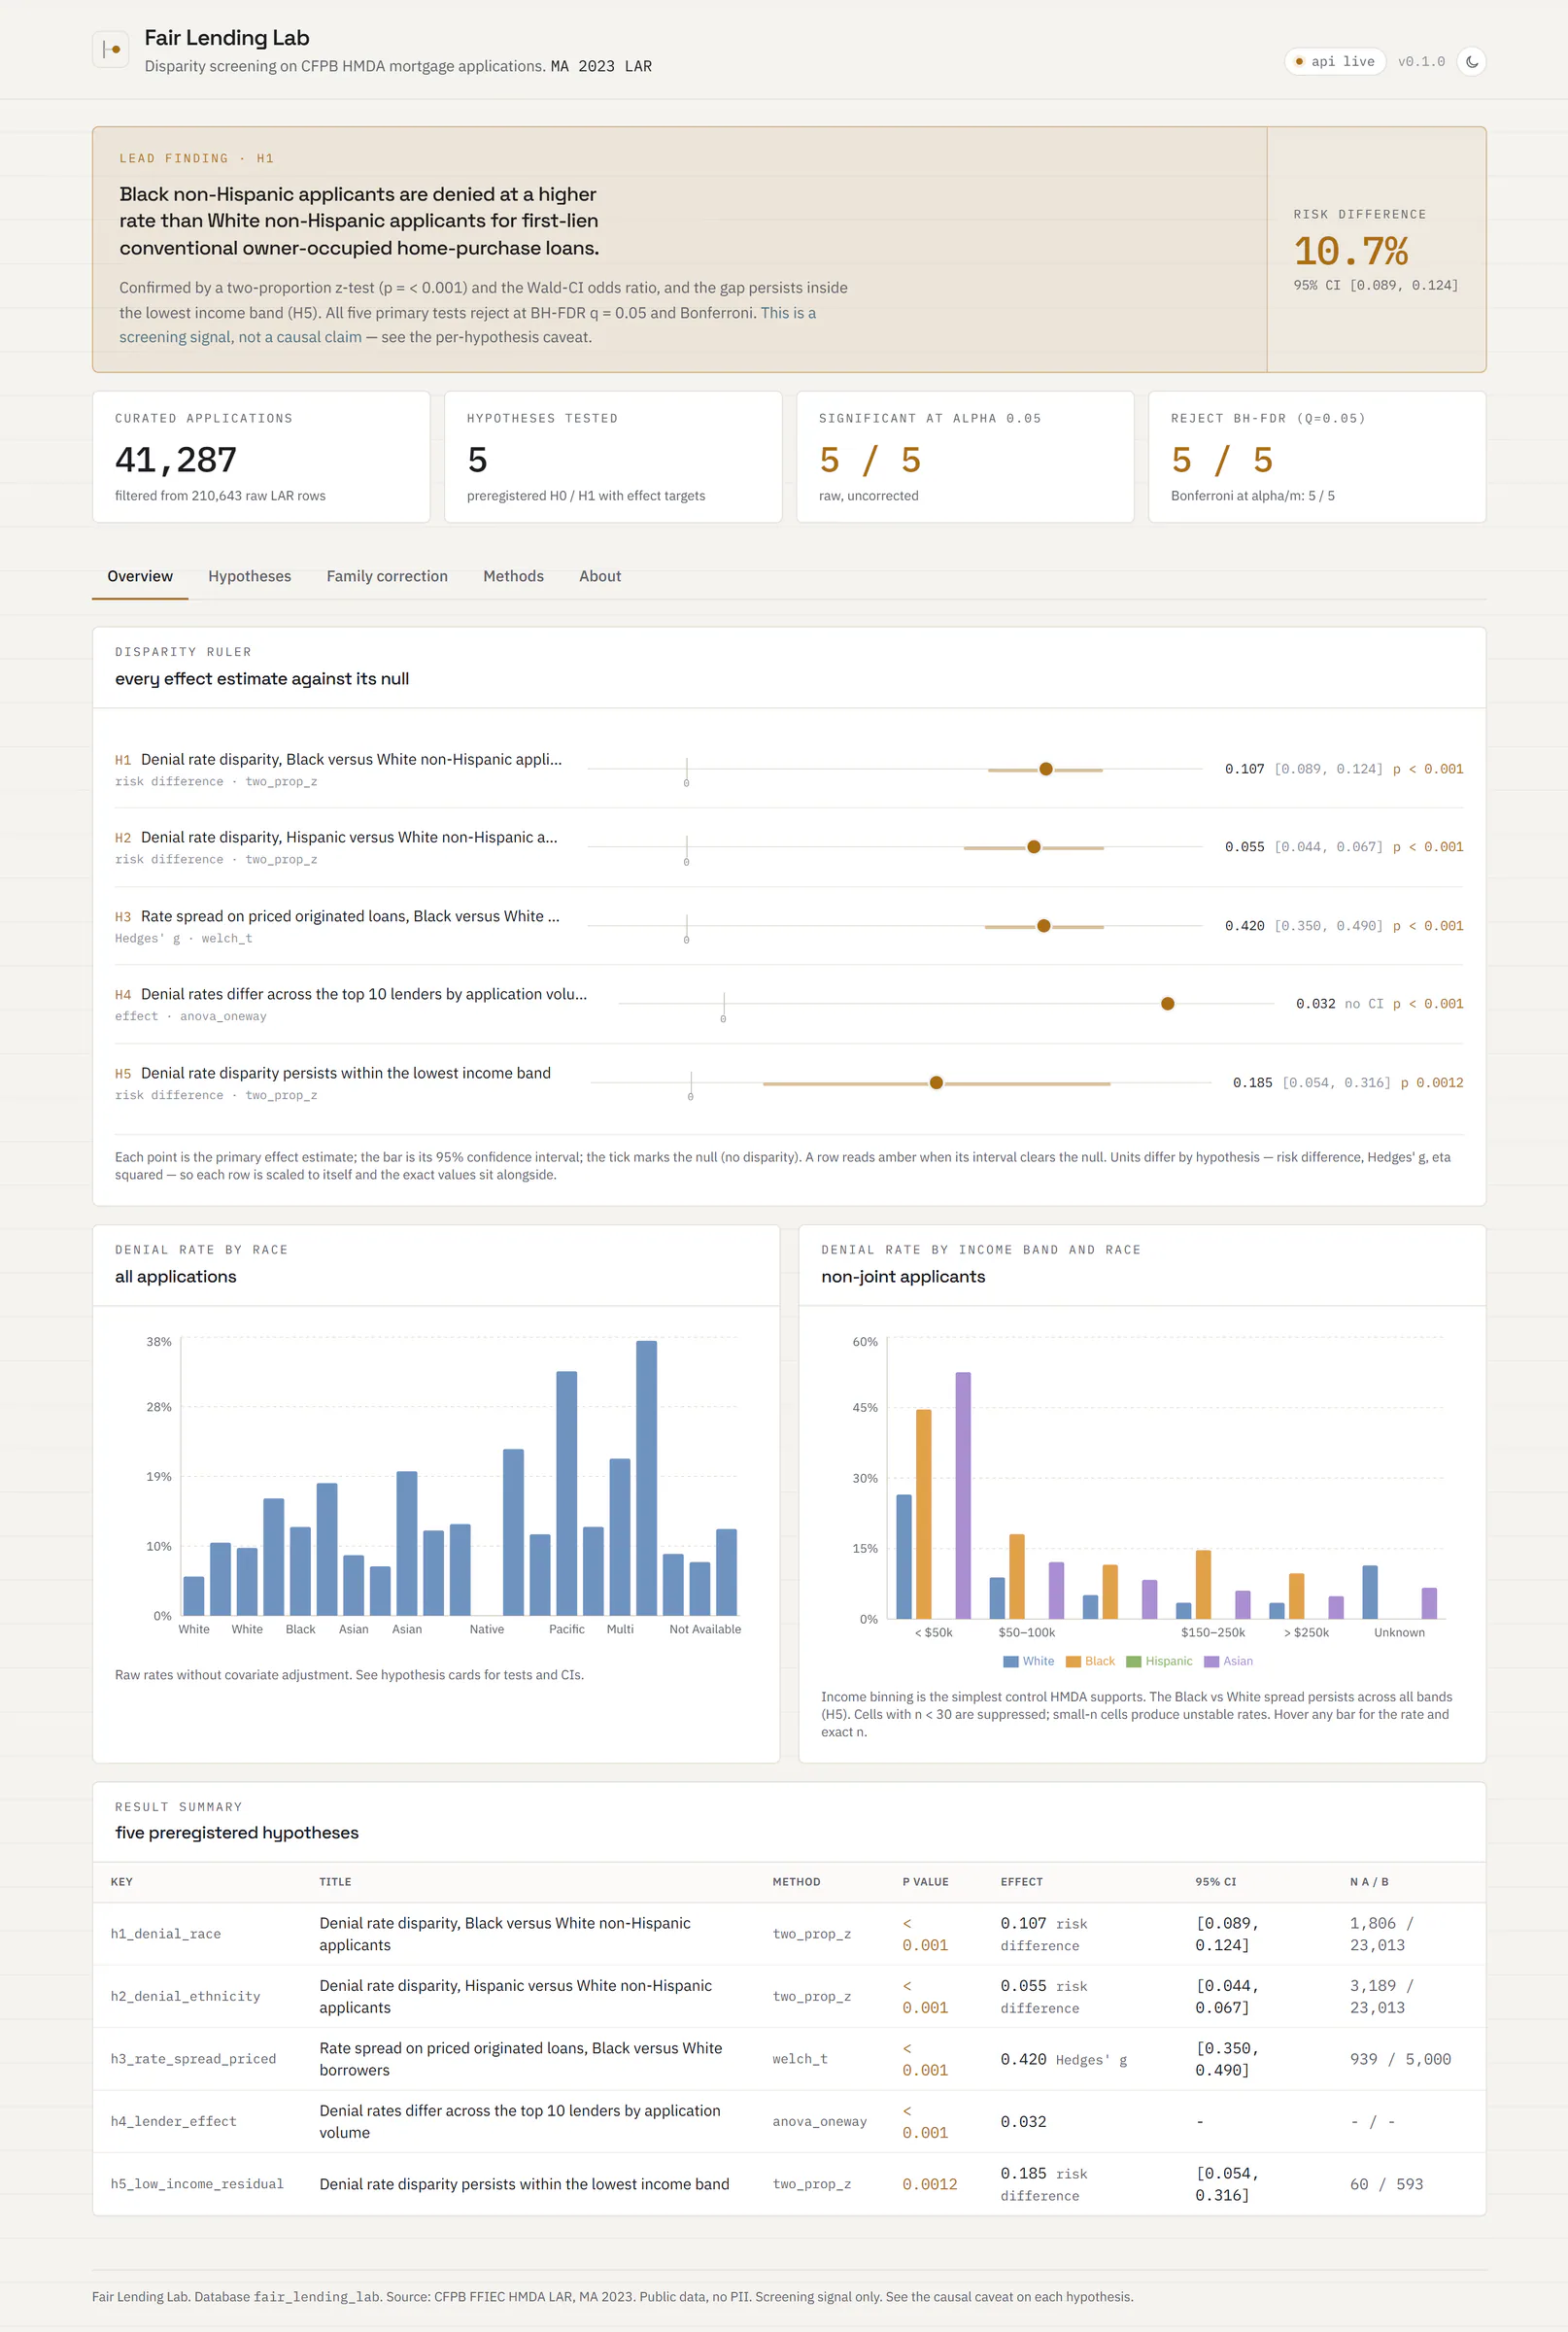
Task: Click the tallest bar in denial rate by race
Action: [646, 1477]
